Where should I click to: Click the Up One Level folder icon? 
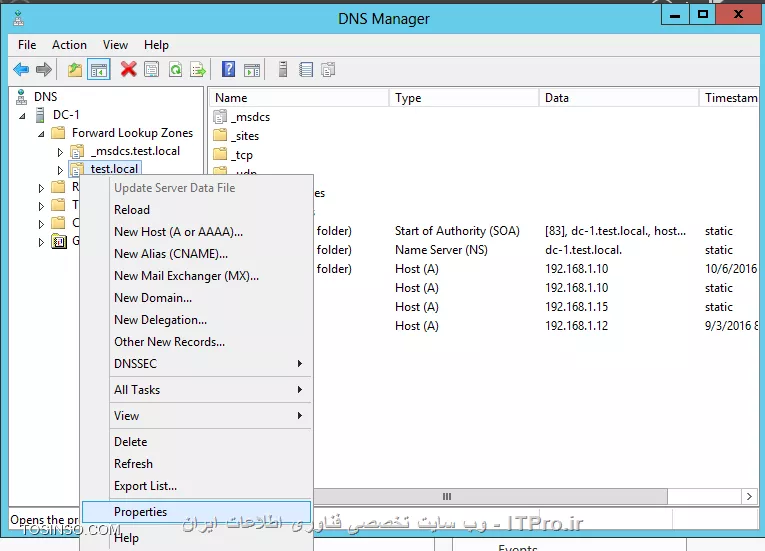[75, 70]
